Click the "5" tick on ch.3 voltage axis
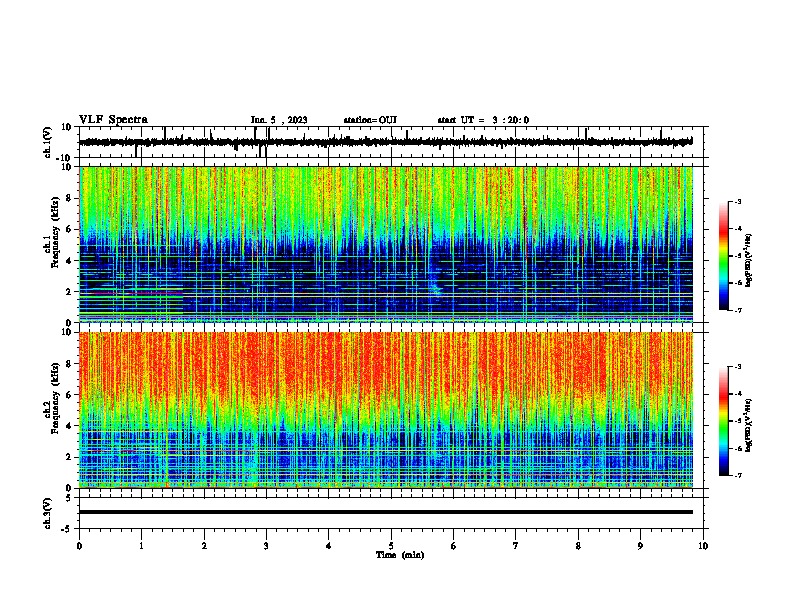This screenshot has height=612, width=792. pos(69,498)
